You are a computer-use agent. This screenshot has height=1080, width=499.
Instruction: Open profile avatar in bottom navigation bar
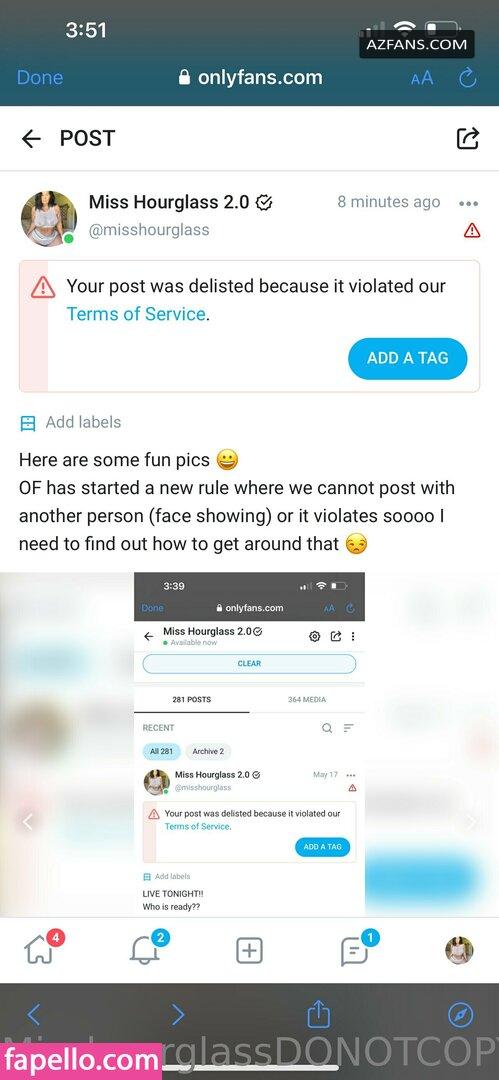(x=459, y=951)
